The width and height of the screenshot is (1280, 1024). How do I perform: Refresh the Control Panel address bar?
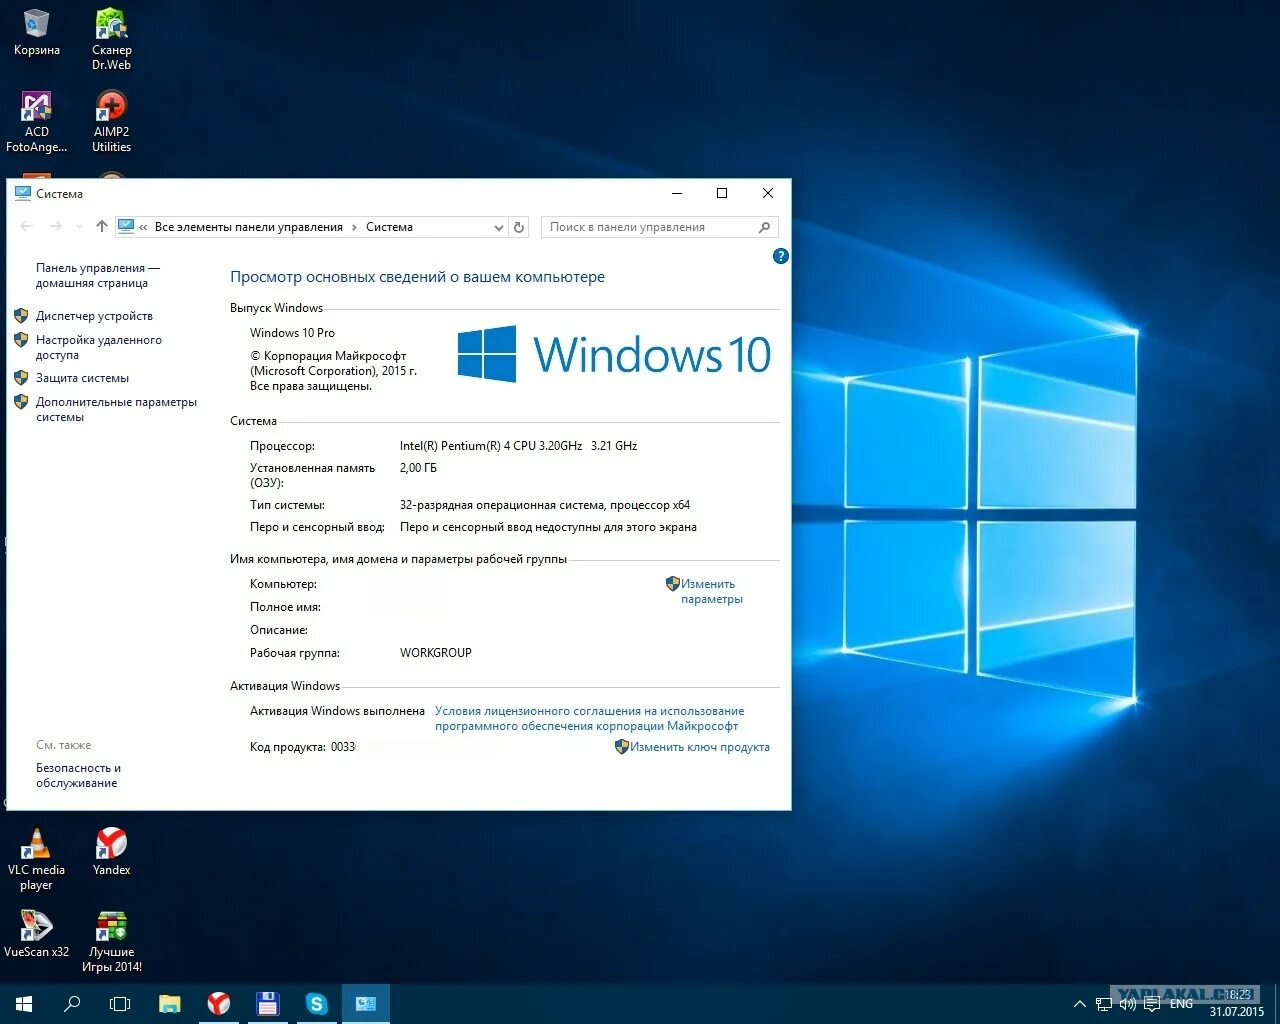point(519,227)
